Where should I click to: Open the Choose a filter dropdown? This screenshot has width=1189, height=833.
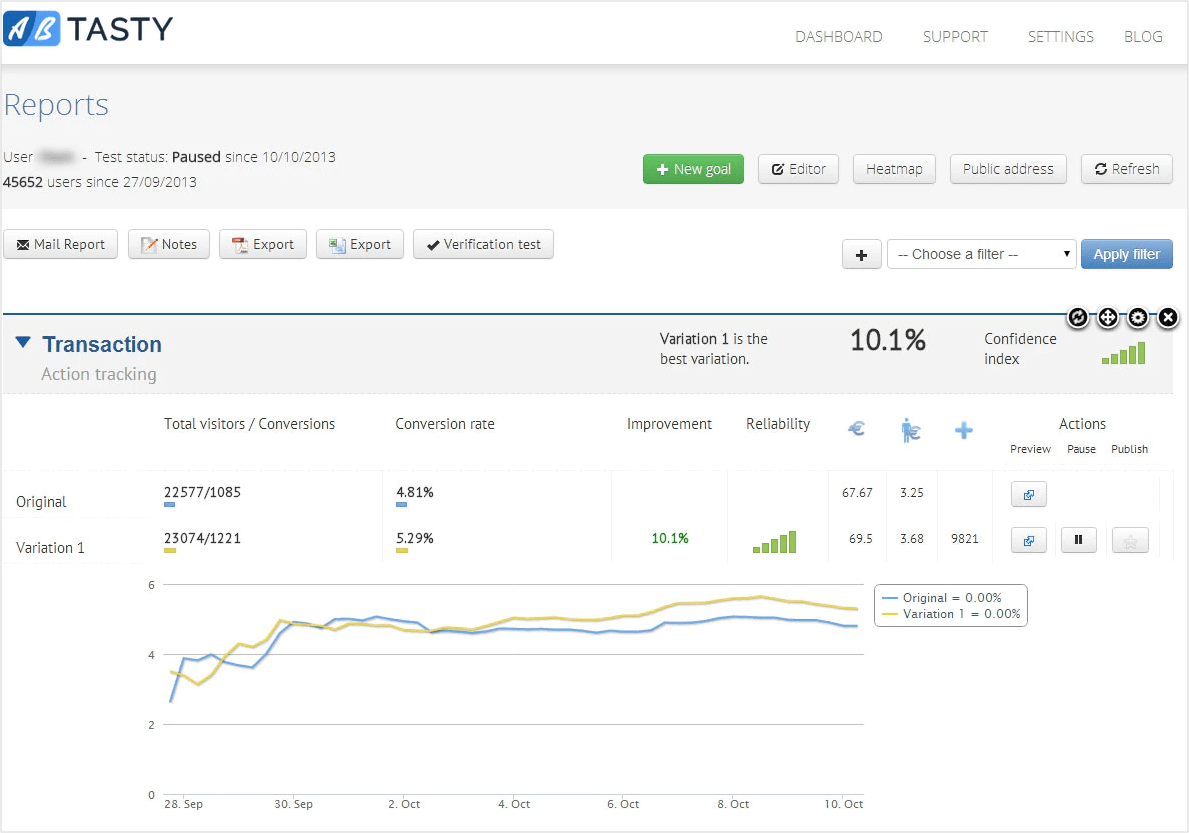(x=981, y=254)
